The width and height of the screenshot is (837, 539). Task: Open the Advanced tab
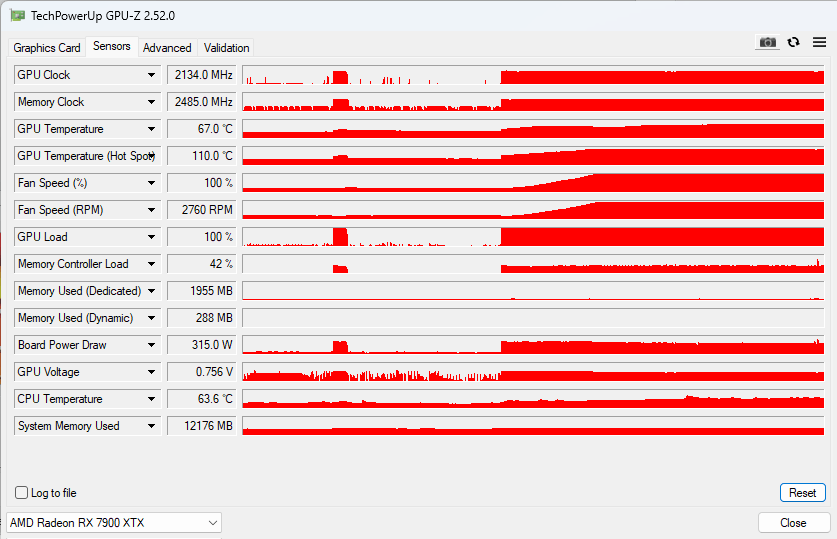(167, 47)
